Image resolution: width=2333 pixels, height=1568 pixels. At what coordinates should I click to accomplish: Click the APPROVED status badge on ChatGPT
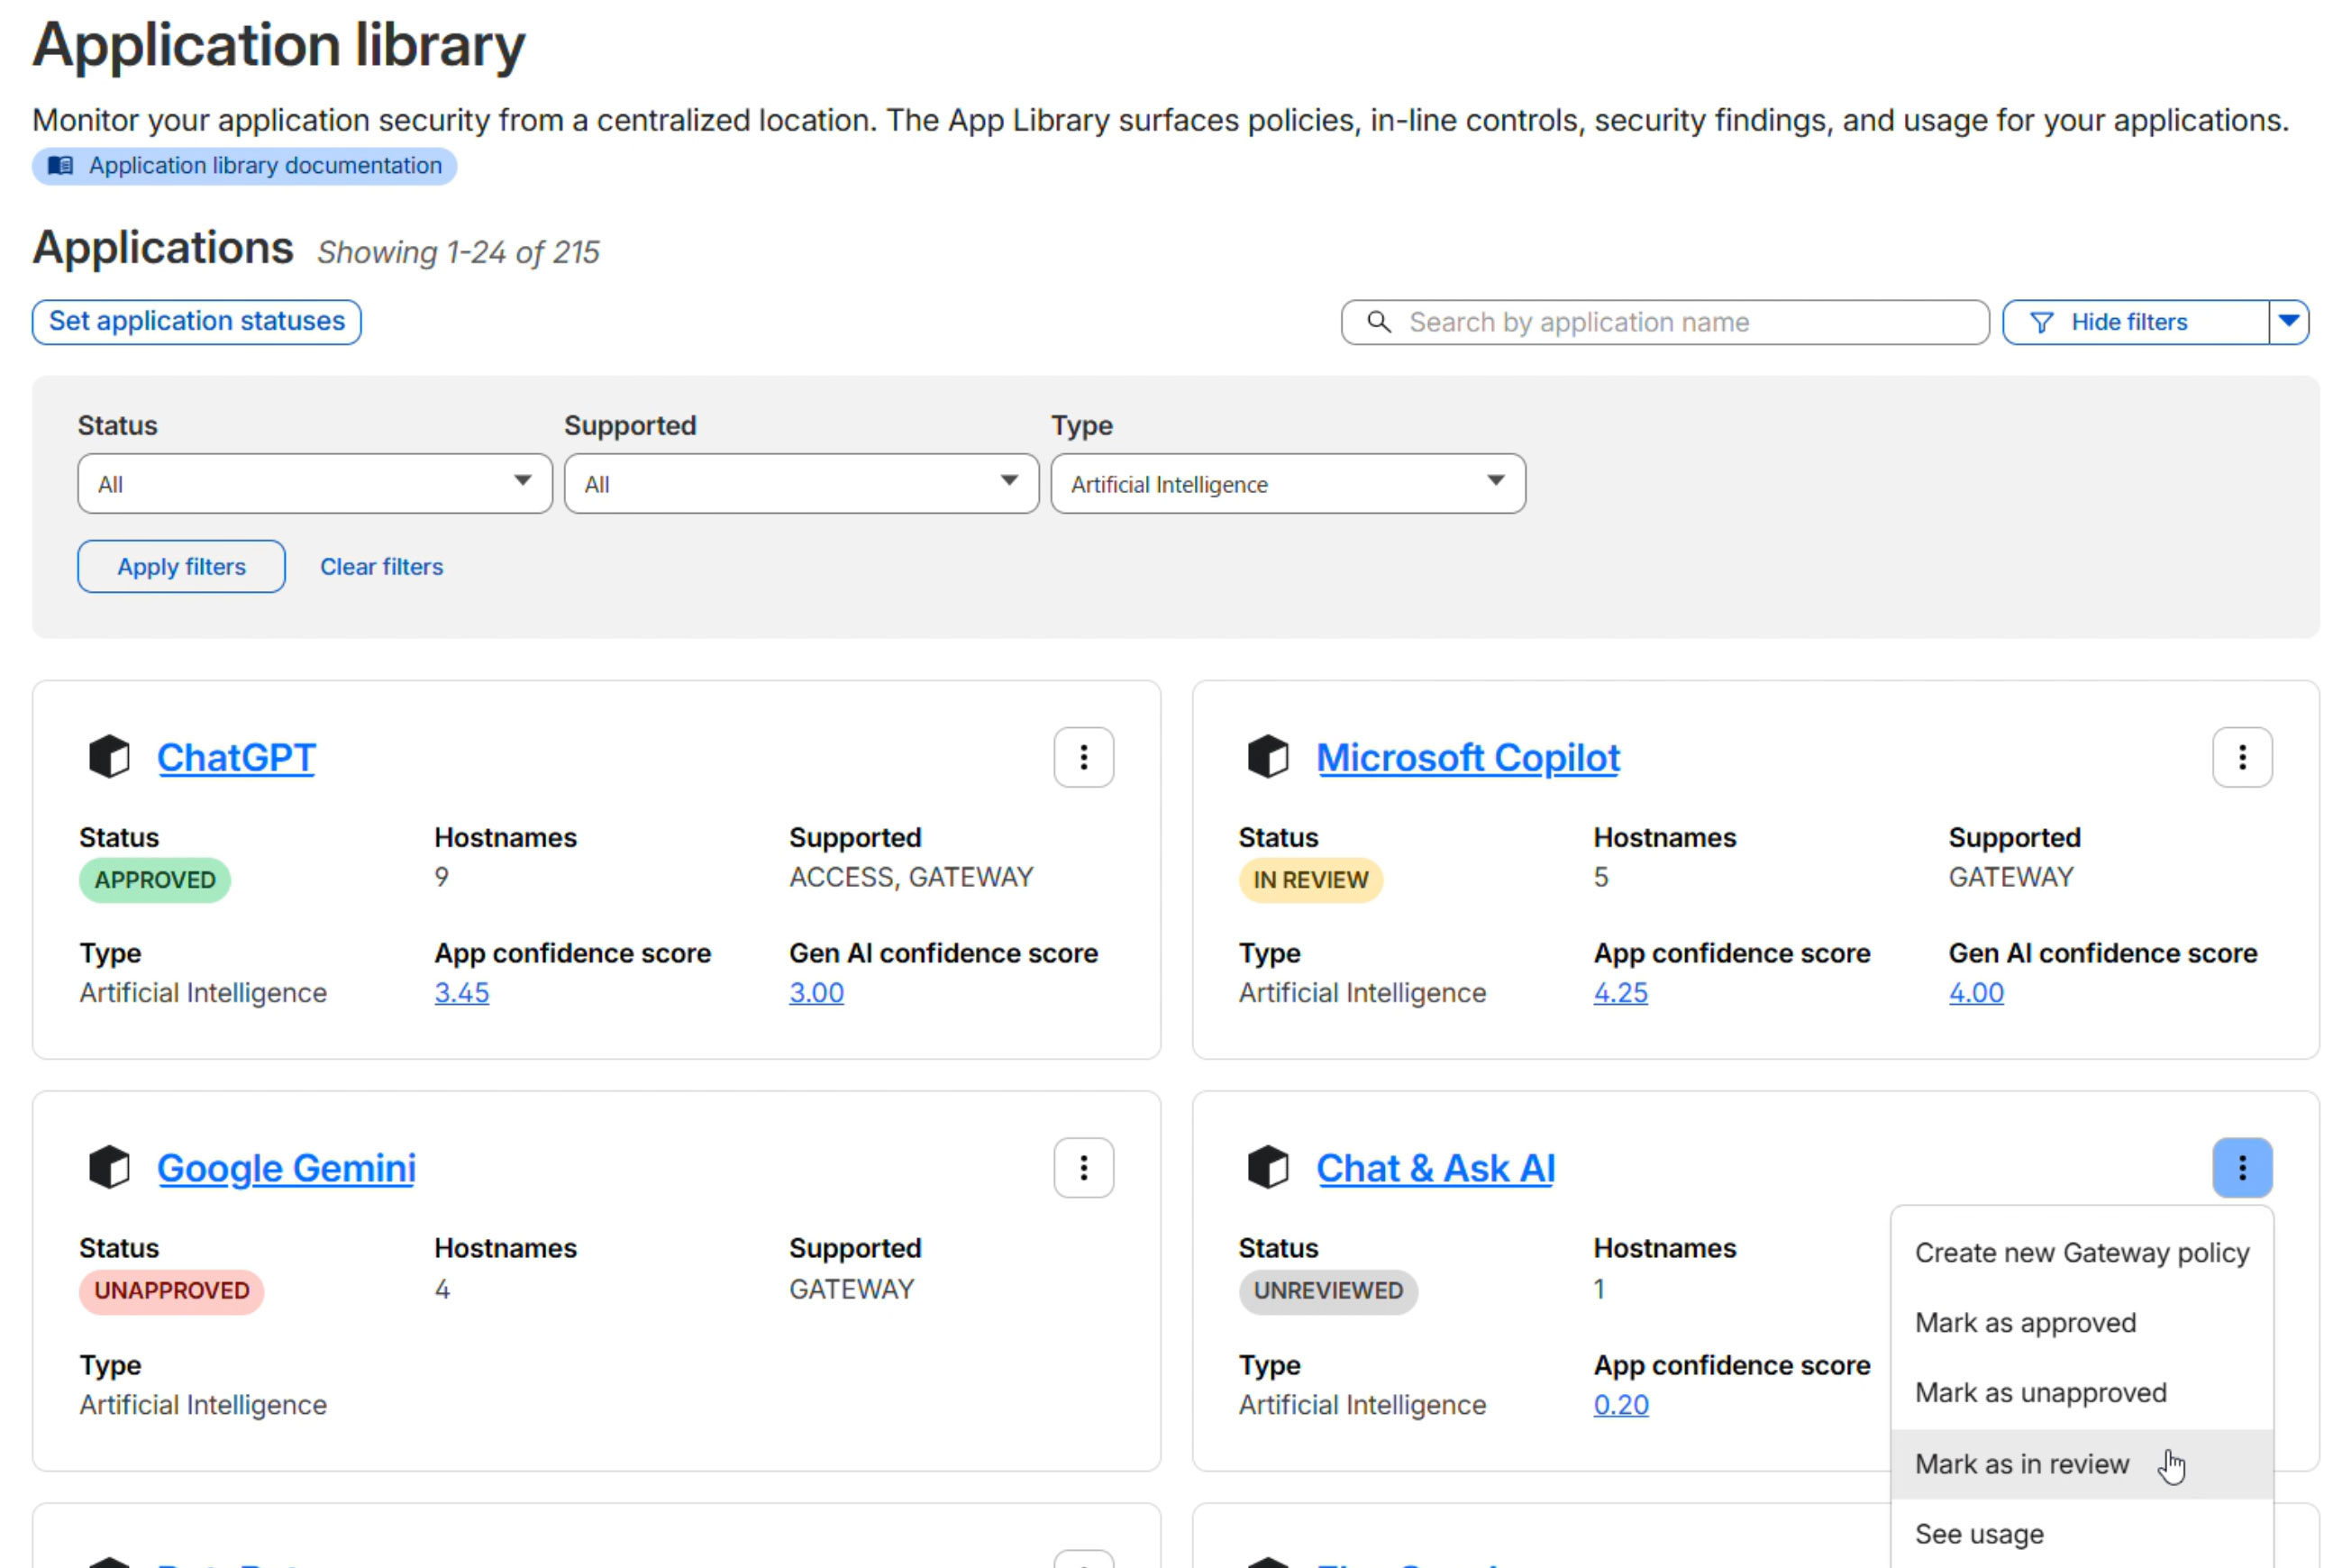[155, 880]
